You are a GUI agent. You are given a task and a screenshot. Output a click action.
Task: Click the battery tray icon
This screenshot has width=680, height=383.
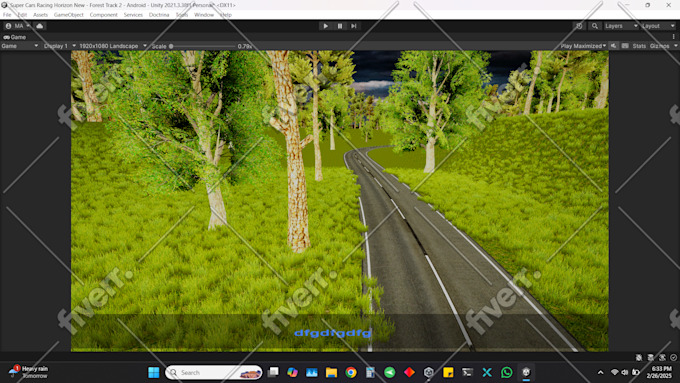tap(636, 372)
